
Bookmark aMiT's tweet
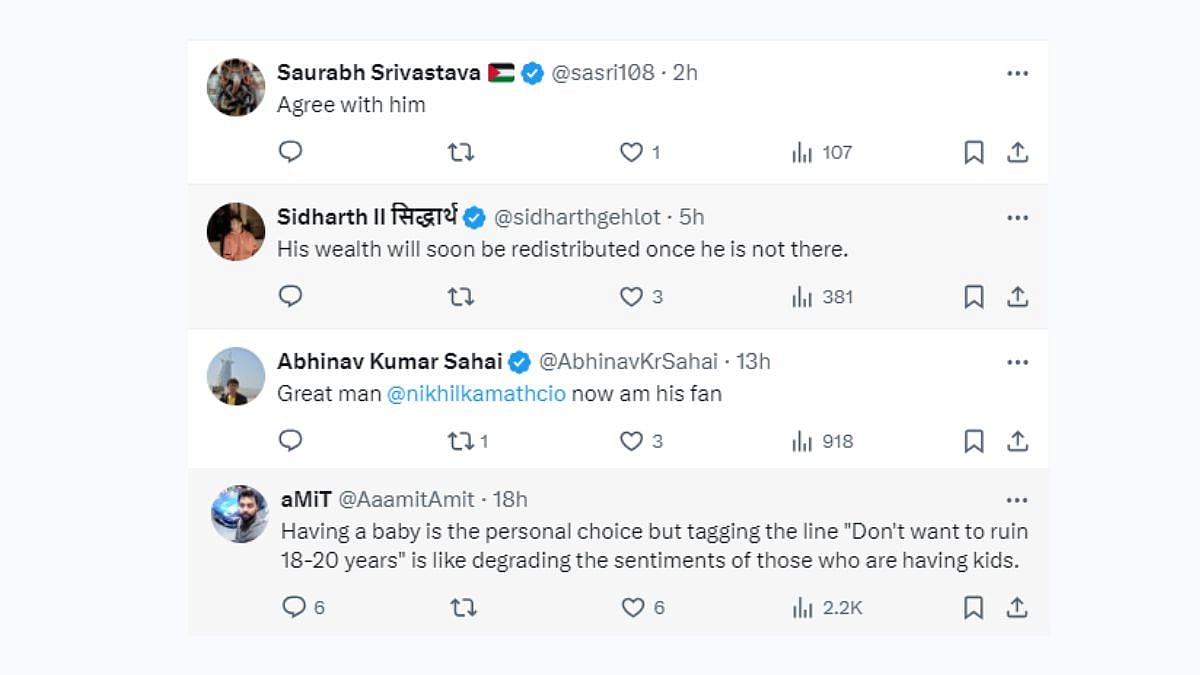[973, 607]
